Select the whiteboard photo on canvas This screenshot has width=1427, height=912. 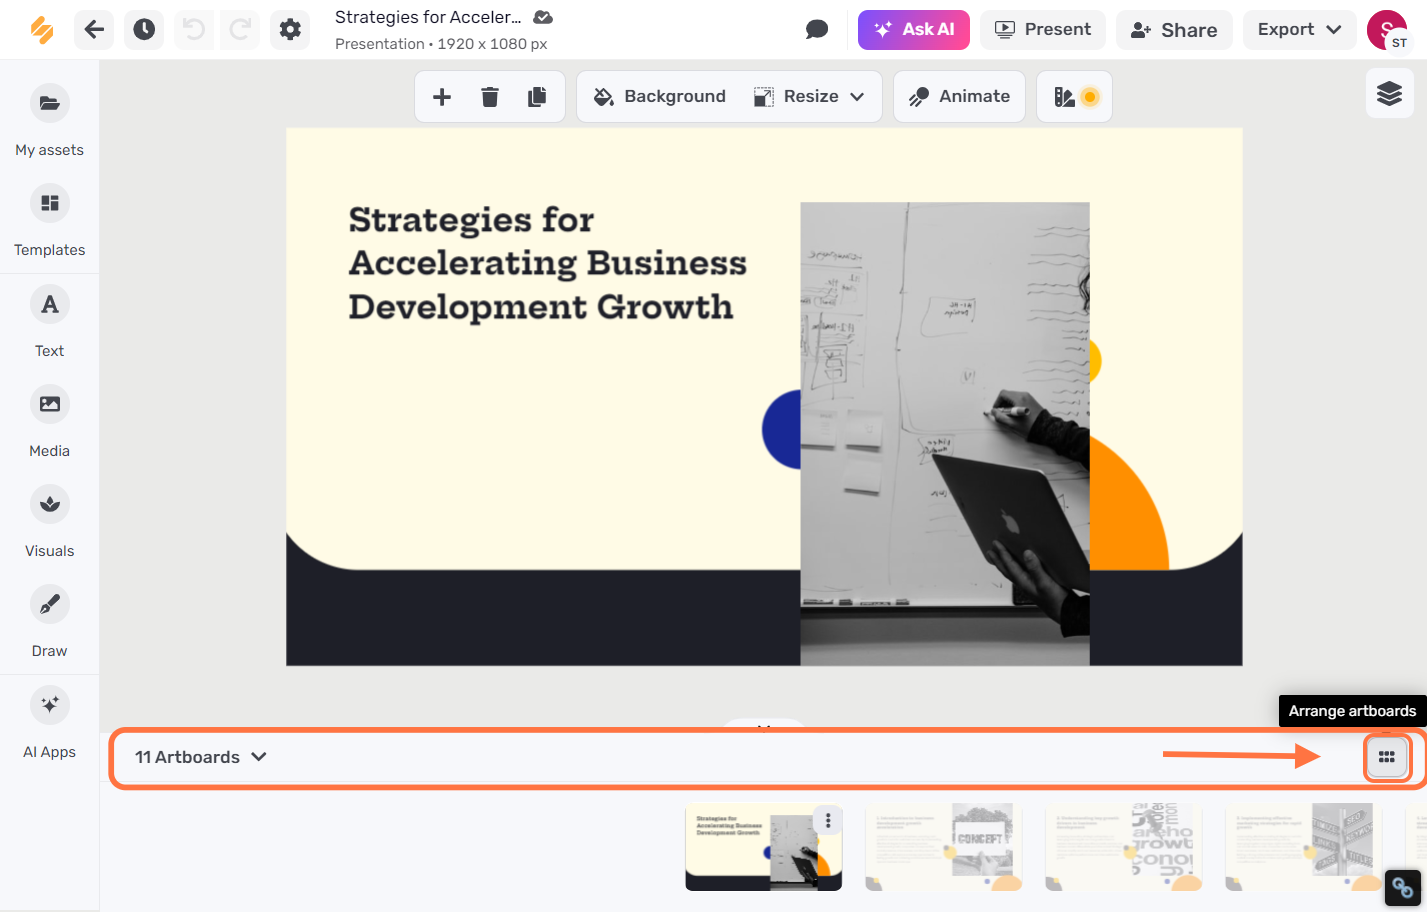[944, 434]
